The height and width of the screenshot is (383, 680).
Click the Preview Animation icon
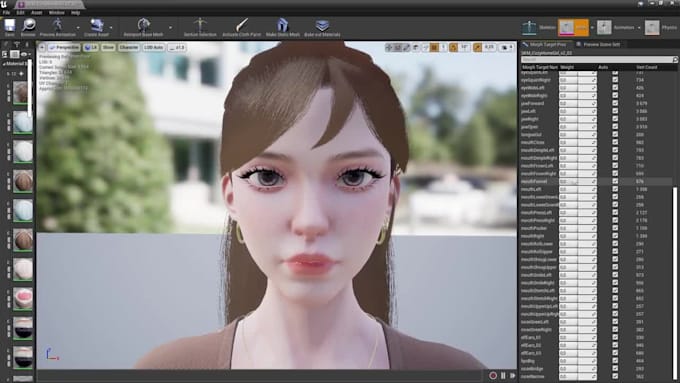[x=57, y=25]
